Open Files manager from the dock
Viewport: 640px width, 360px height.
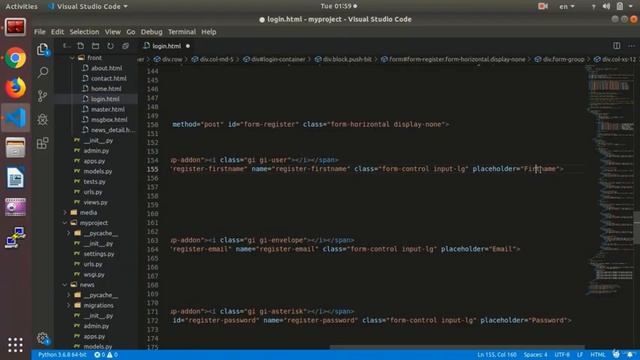pos(16,147)
